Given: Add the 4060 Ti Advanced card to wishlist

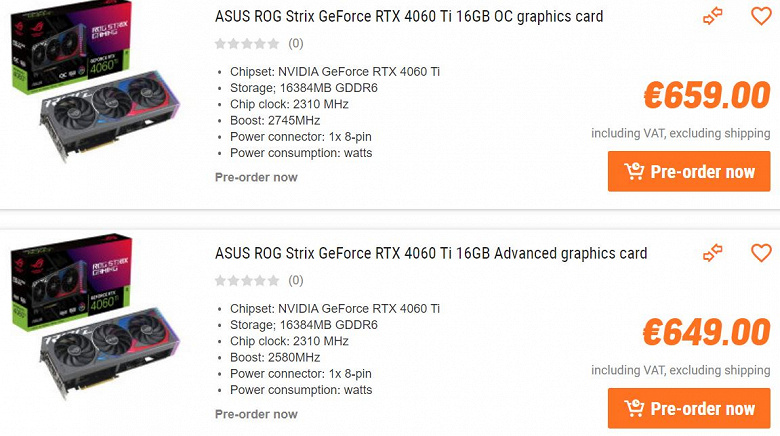Looking at the screenshot, I should 761,253.
